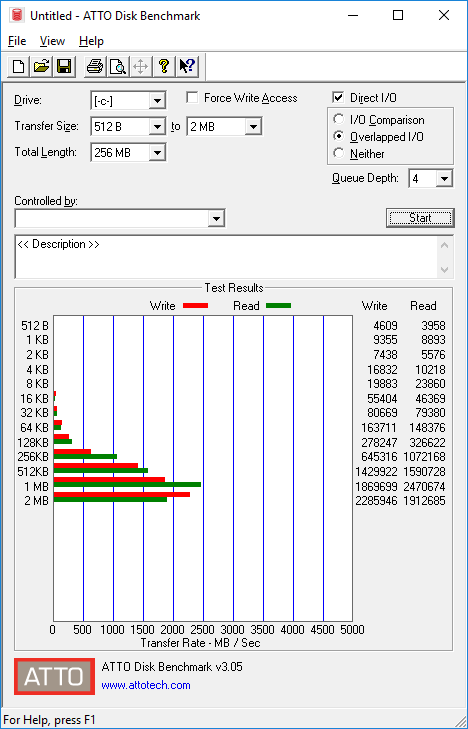Click ATTO Disk Benchmark v3.05 text
Screen dimensions: 468x729
[x=172, y=667]
